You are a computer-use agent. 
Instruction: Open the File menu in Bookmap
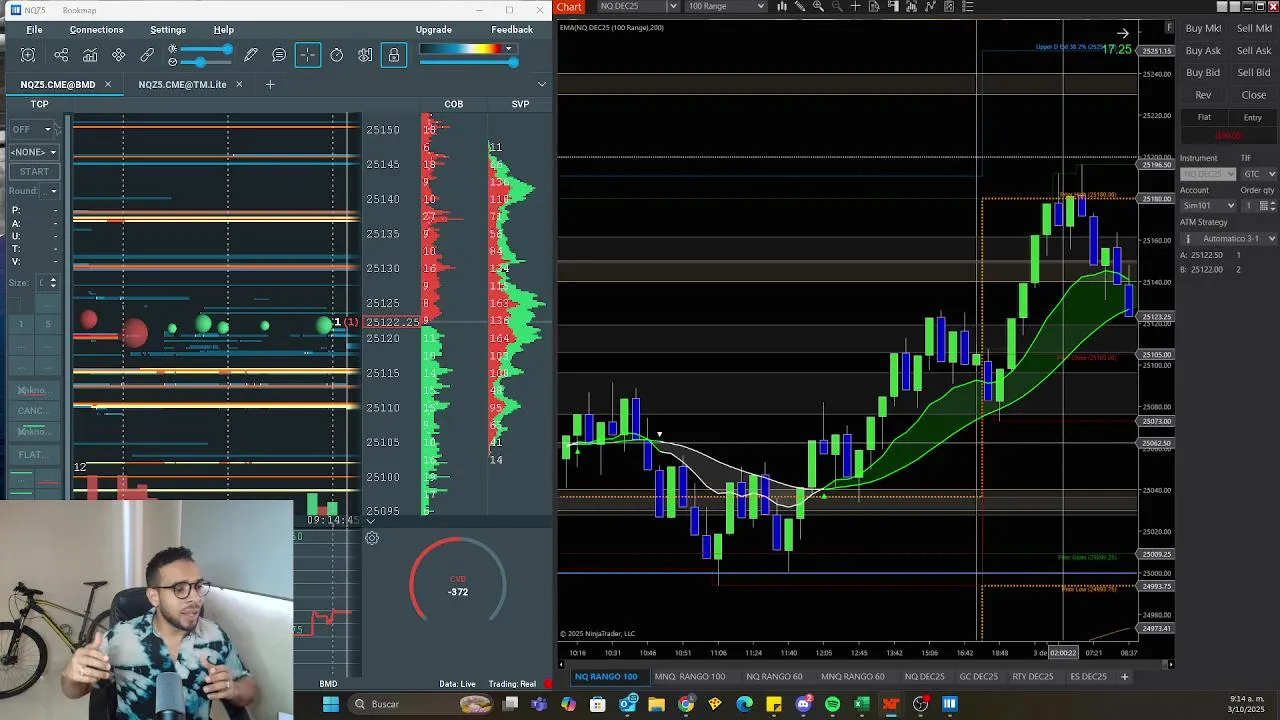click(x=34, y=30)
